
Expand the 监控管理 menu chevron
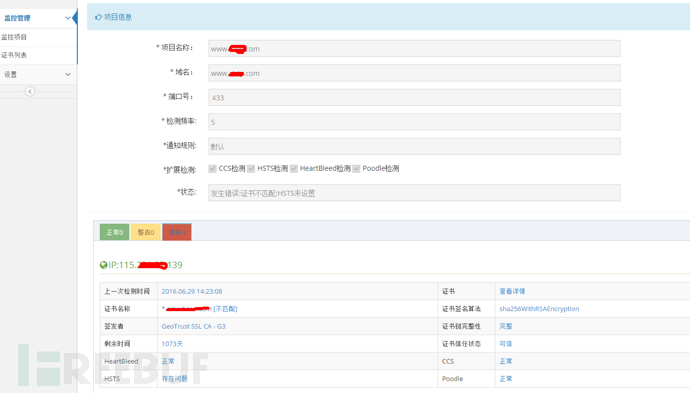pyautogui.click(x=68, y=18)
